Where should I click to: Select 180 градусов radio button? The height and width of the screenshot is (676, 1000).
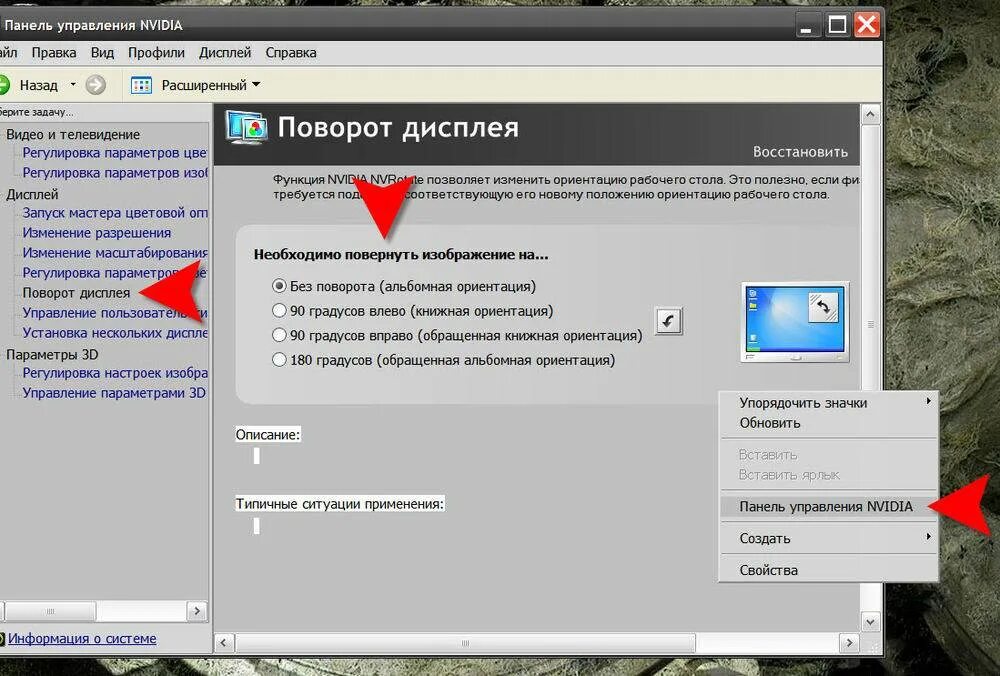point(279,360)
